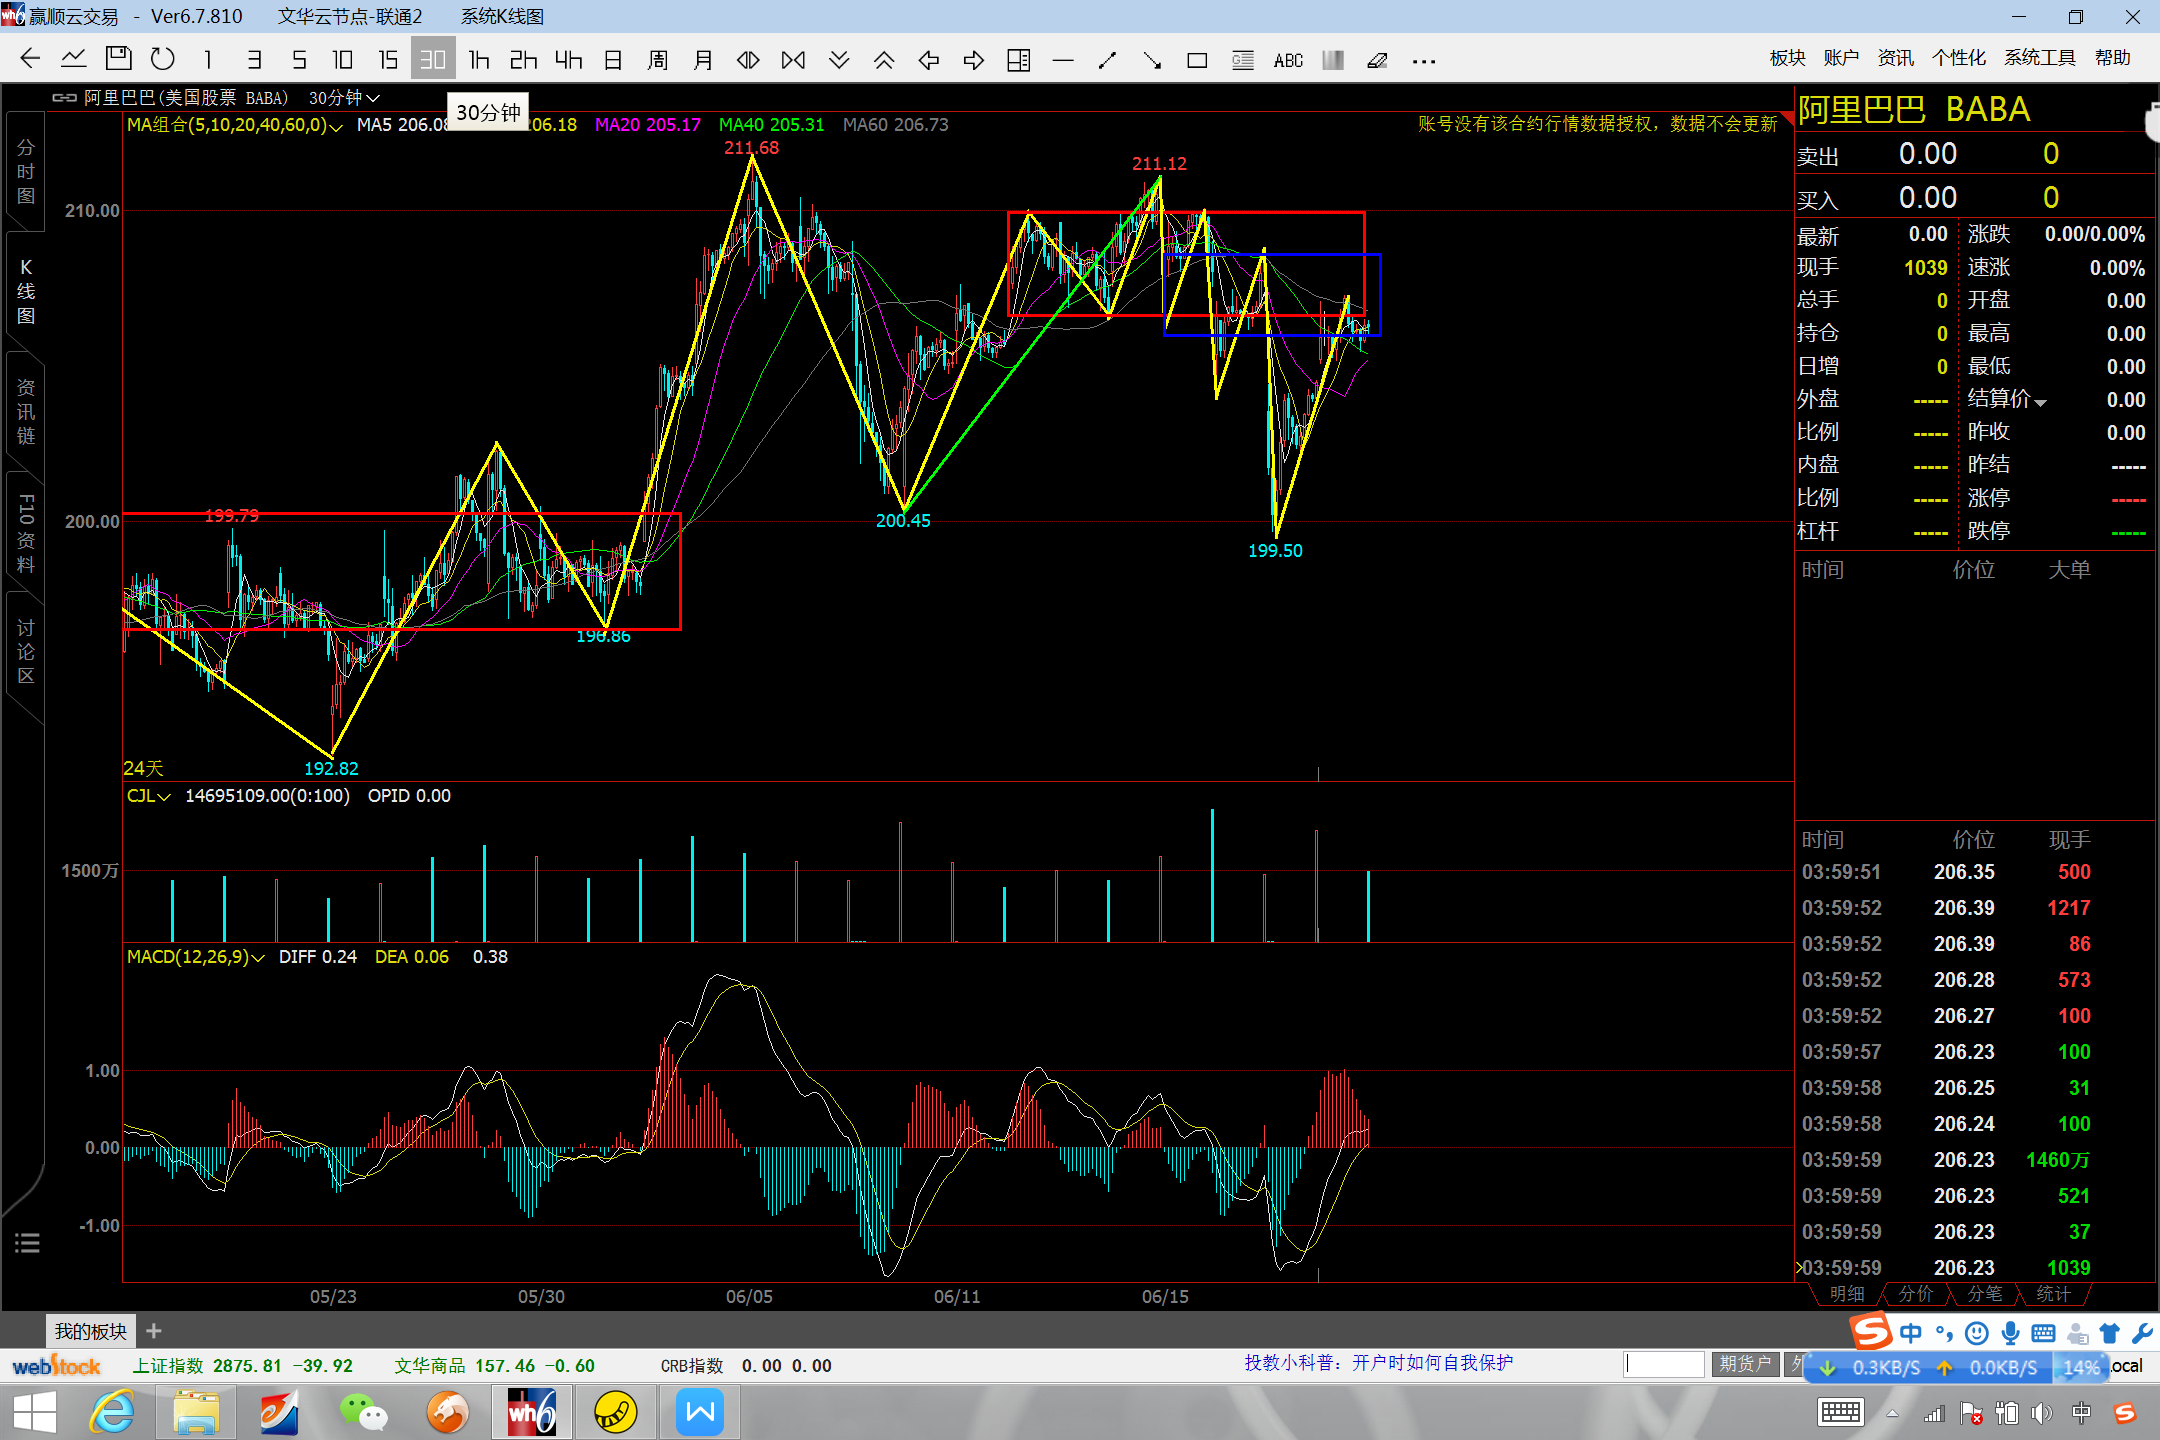Click the compress chart horizontally icon

[794, 60]
